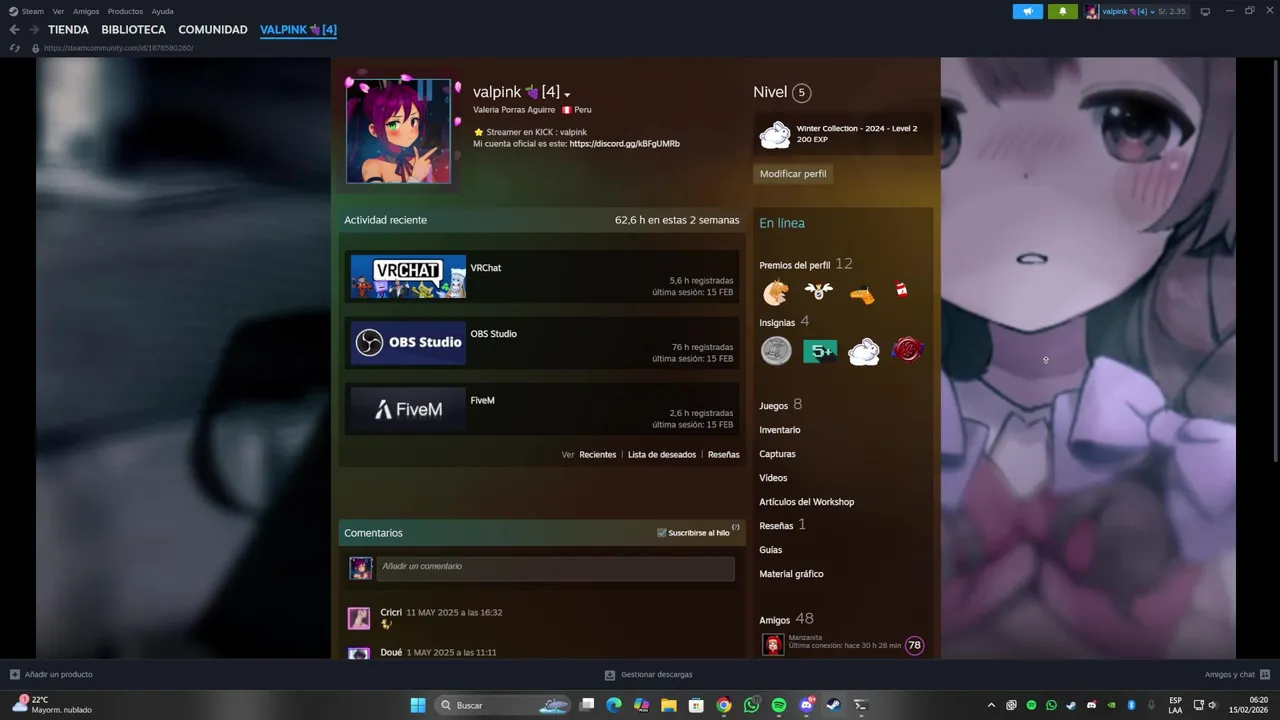
Task: Open the red circular badge
Action: pyautogui.click(x=907, y=350)
